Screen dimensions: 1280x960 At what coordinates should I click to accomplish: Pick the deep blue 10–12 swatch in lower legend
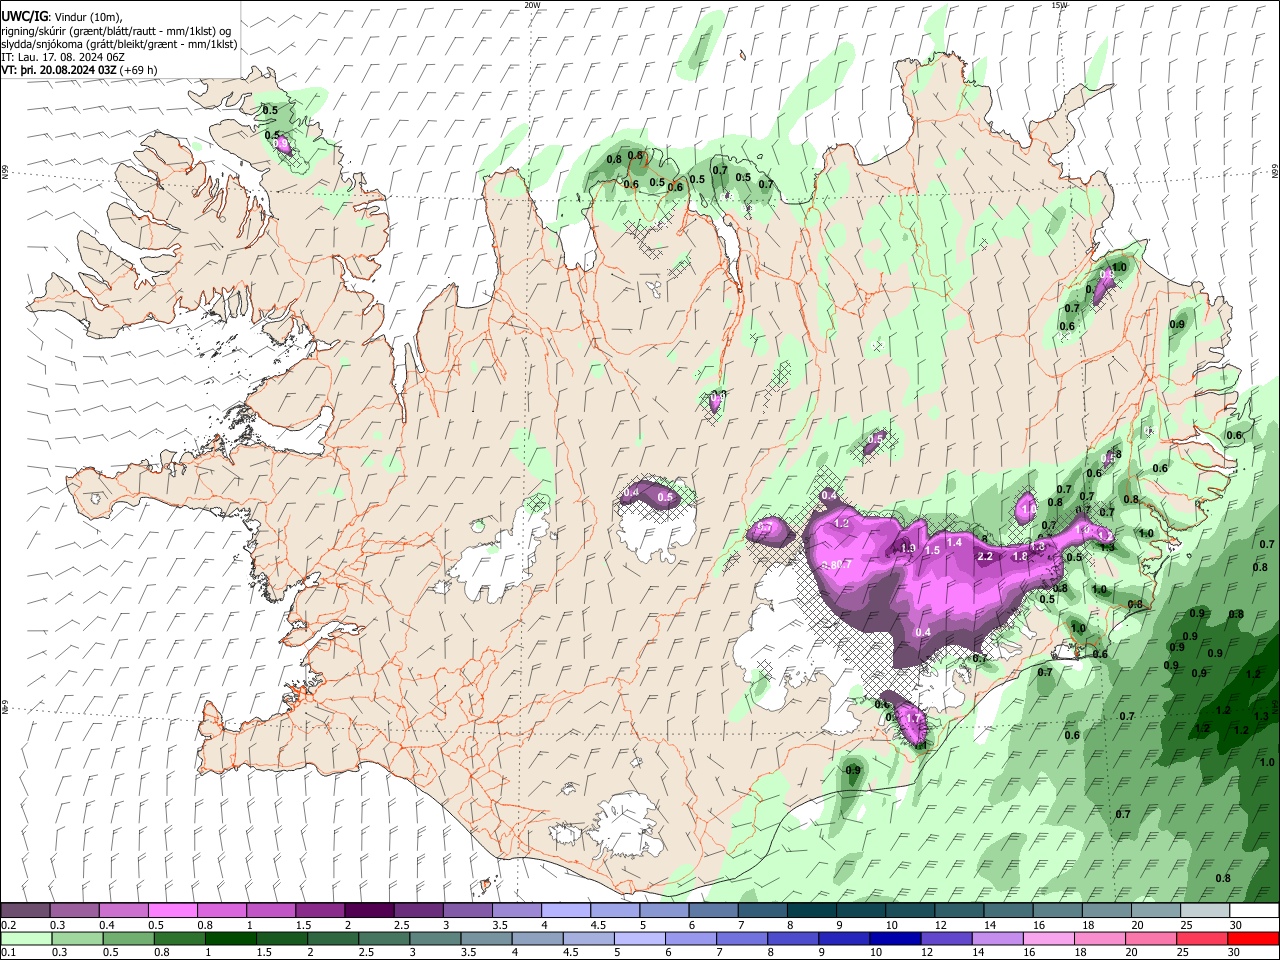(x=894, y=938)
